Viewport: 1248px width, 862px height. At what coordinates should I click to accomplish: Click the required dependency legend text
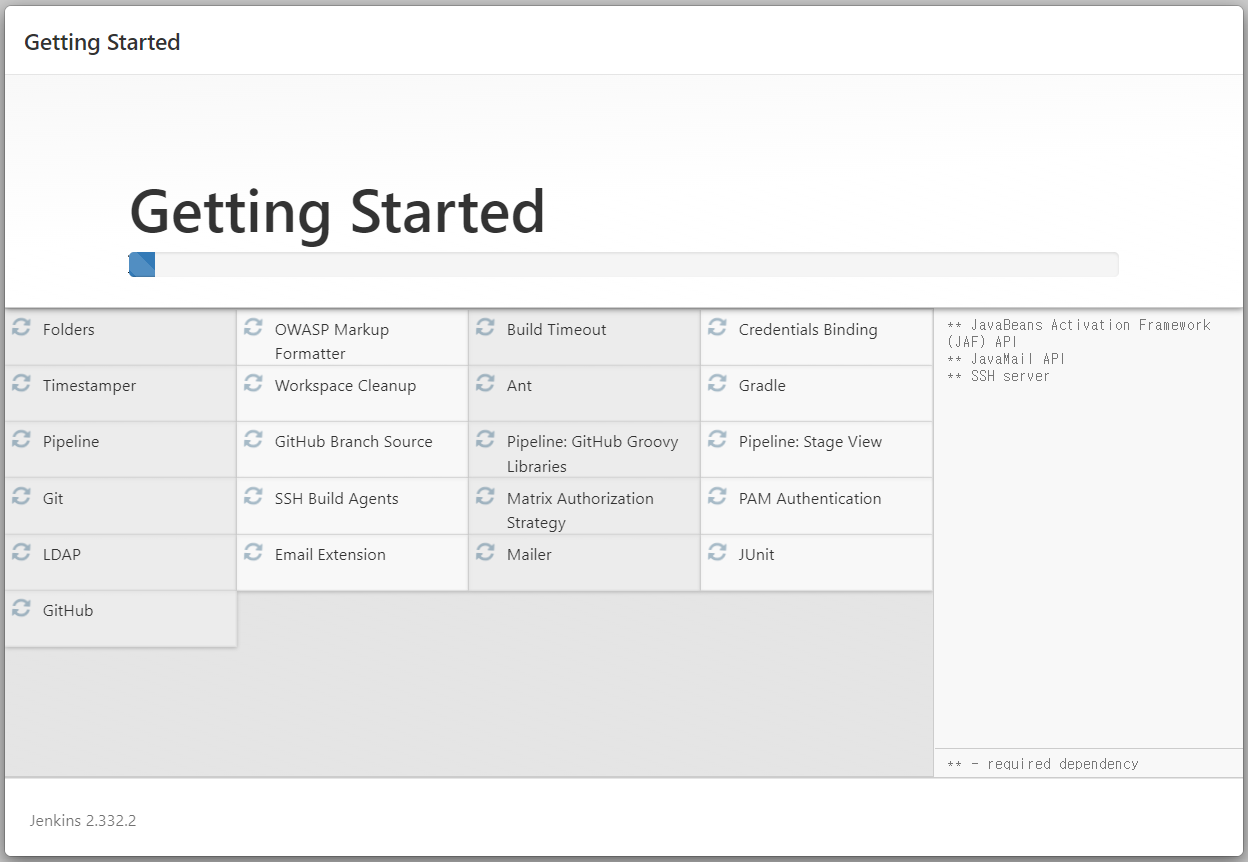1042,764
